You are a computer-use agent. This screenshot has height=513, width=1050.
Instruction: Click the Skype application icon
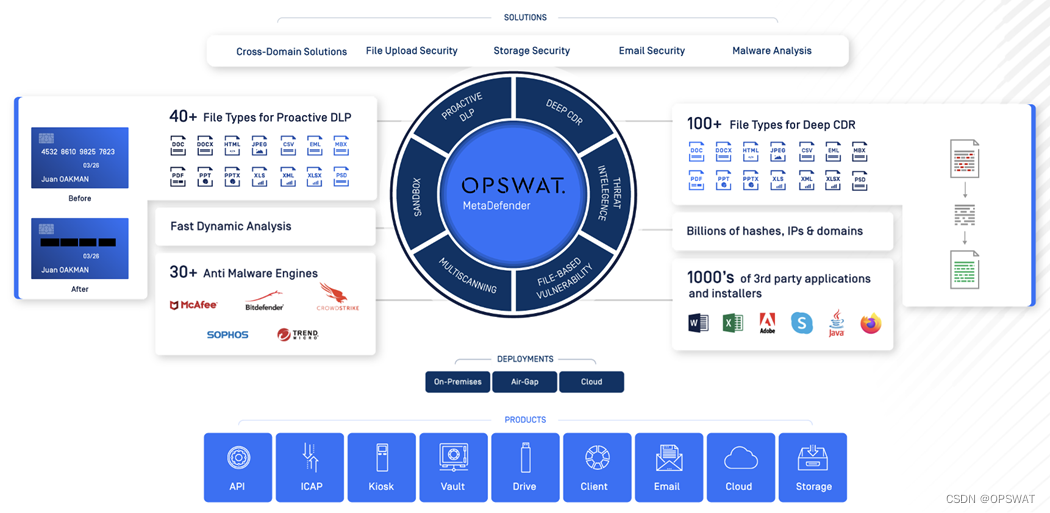pyautogui.click(x=802, y=323)
